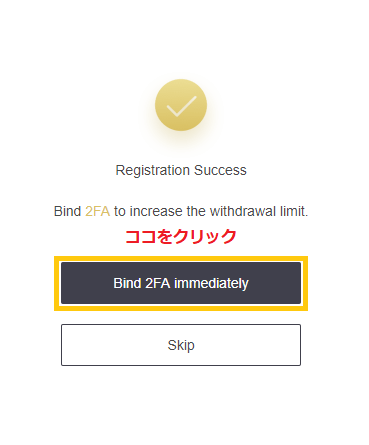369x445 pixels.
Task: Choose the white outlined Skip button
Action: [x=181, y=345]
